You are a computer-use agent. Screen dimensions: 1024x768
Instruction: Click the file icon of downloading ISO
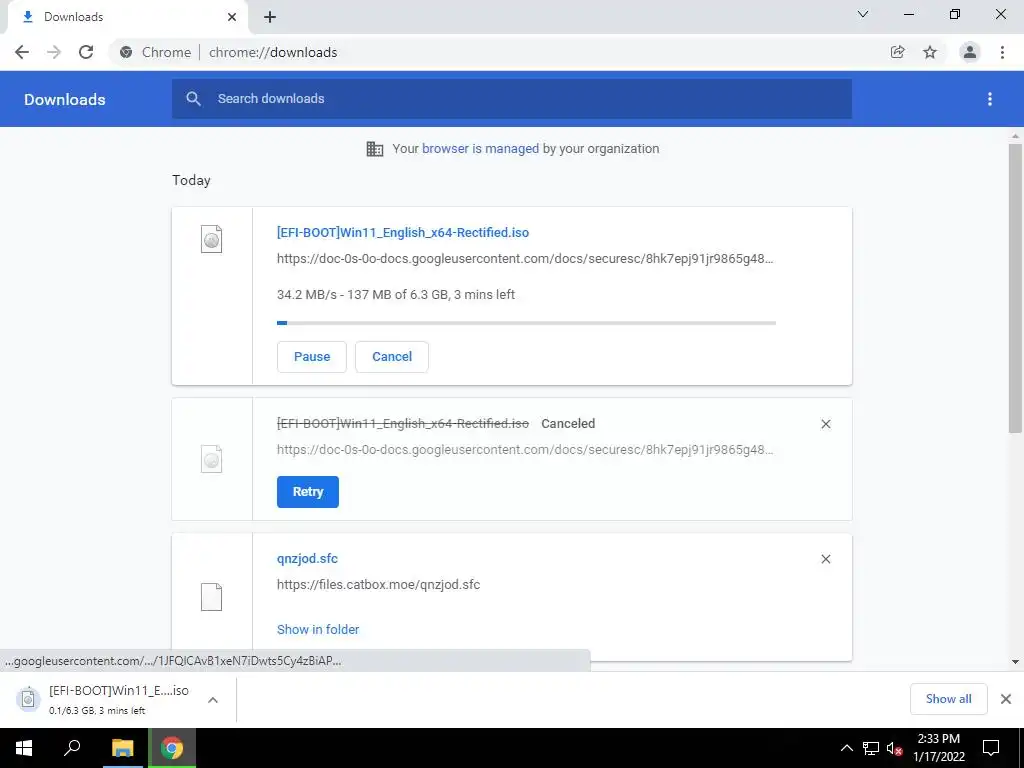click(212, 239)
